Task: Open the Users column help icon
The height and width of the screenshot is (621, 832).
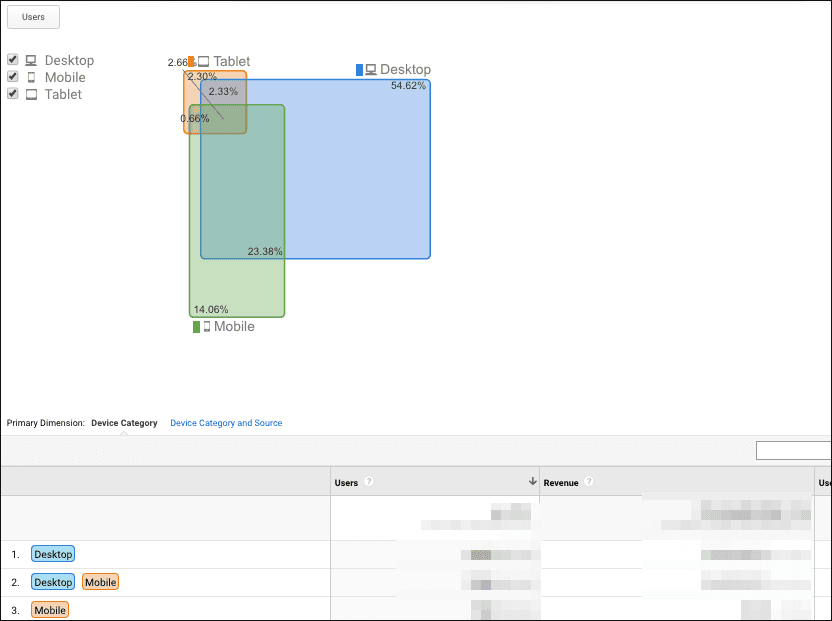Action: pyautogui.click(x=368, y=481)
